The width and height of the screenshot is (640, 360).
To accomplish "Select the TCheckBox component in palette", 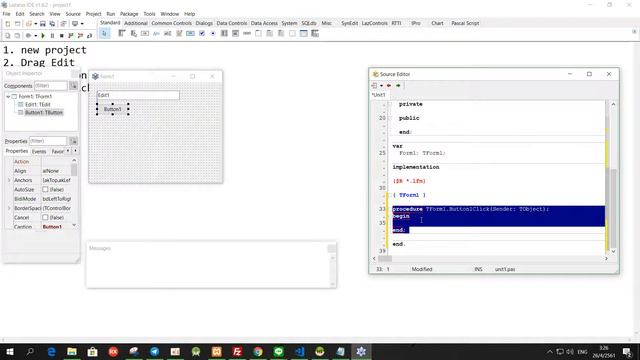I will 202,33.
